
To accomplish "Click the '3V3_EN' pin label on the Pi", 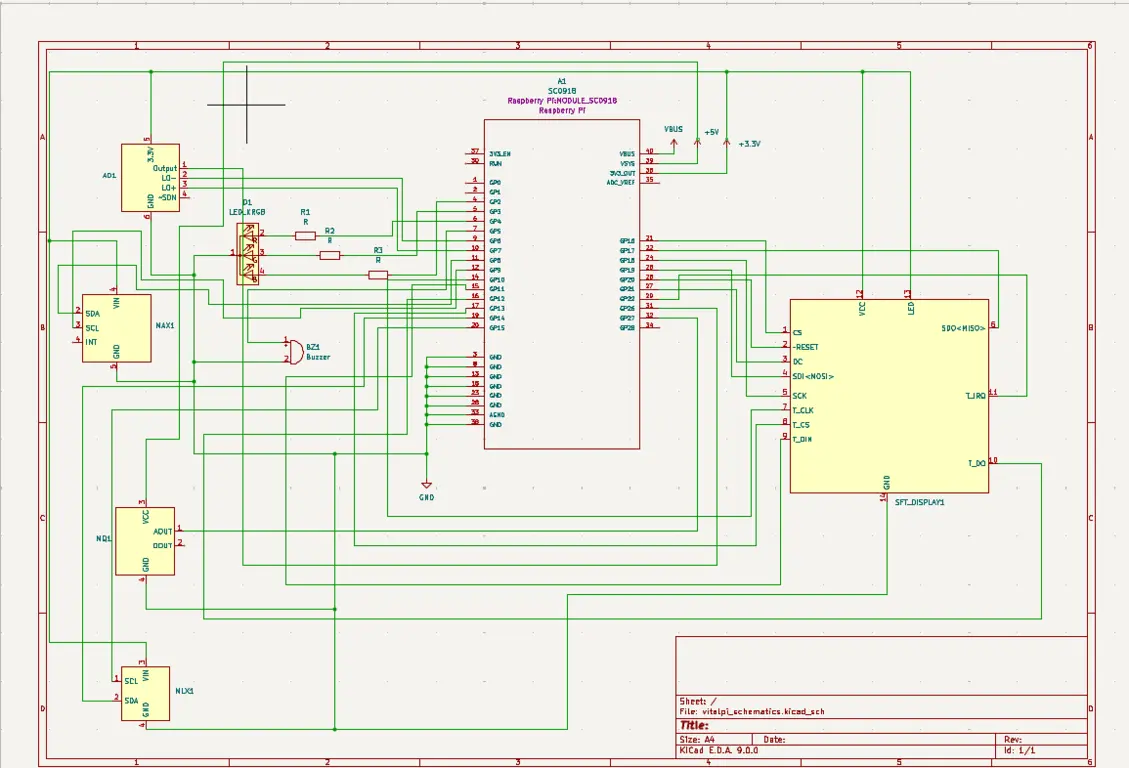I will pos(500,154).
